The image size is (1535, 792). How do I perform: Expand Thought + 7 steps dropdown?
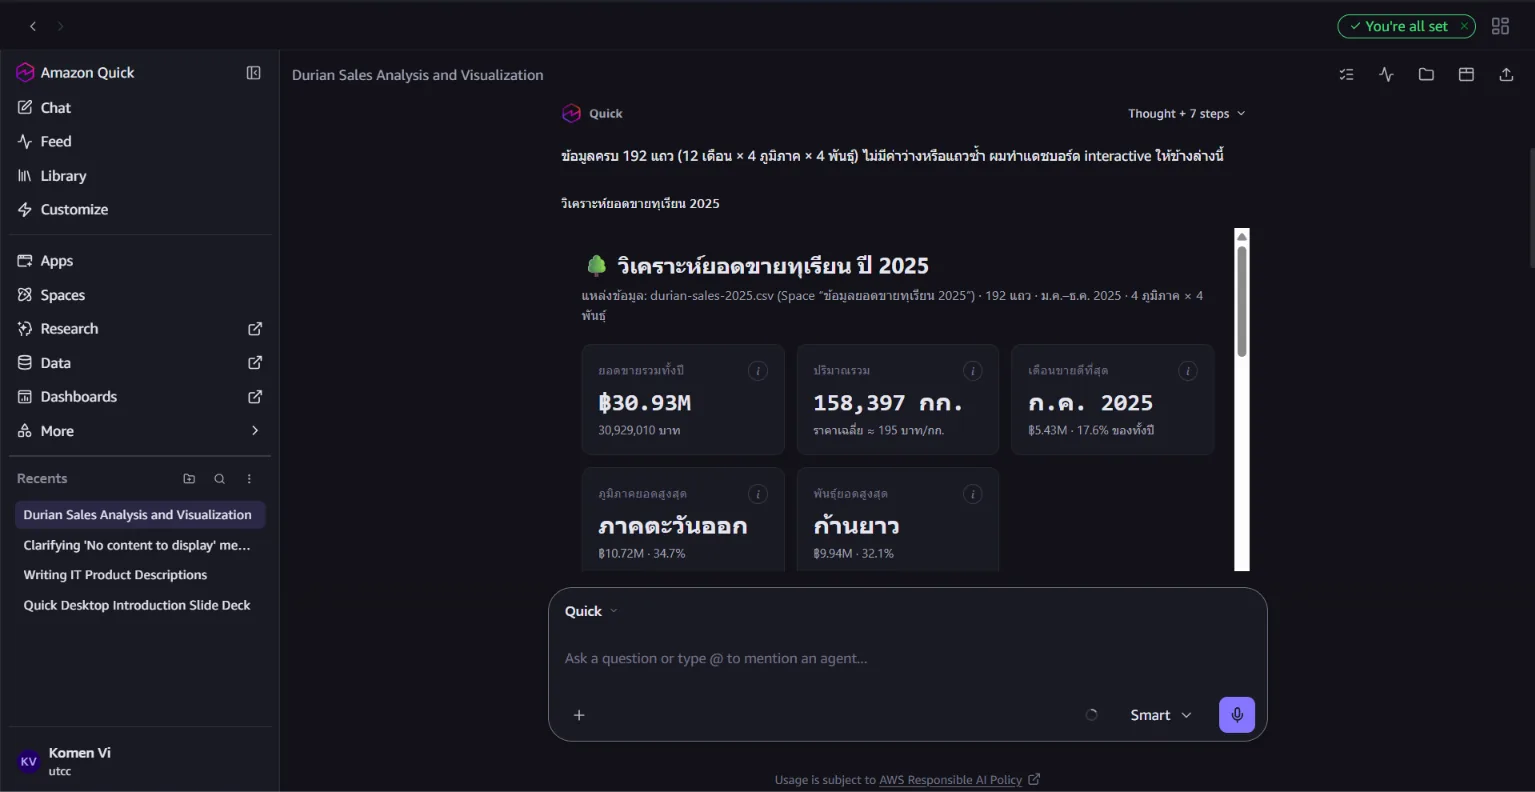(1187, 114)
